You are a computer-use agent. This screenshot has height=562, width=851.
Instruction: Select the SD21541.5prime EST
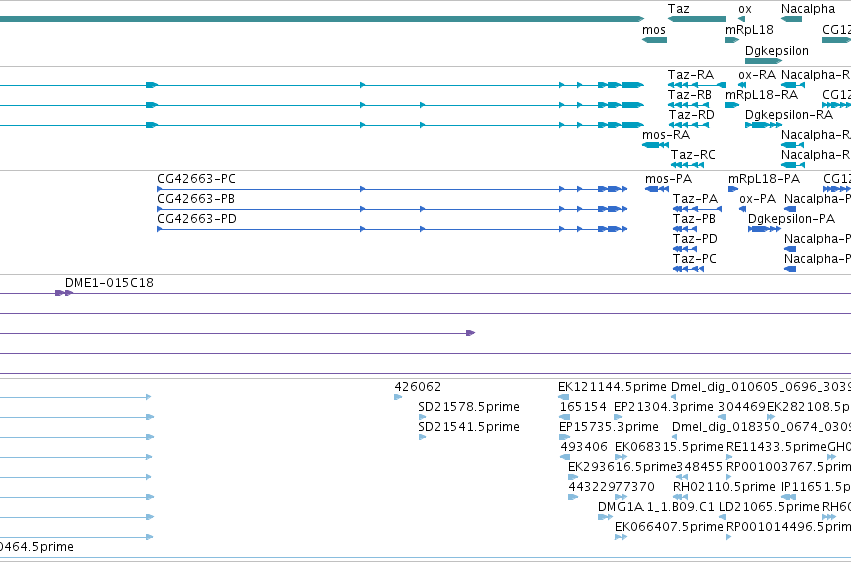422,437
